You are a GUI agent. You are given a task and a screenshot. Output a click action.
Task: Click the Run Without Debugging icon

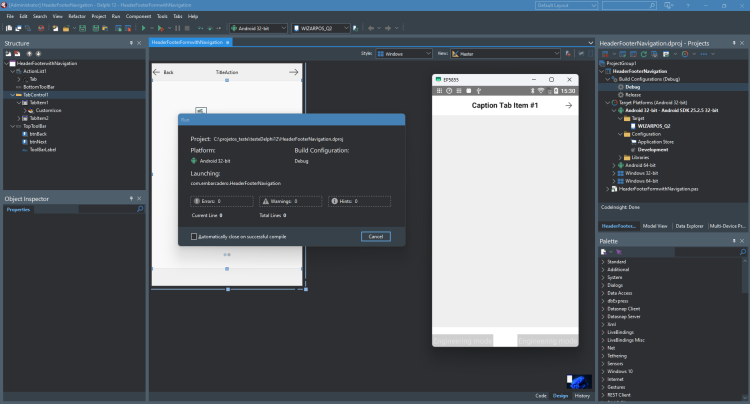(161, 28)
